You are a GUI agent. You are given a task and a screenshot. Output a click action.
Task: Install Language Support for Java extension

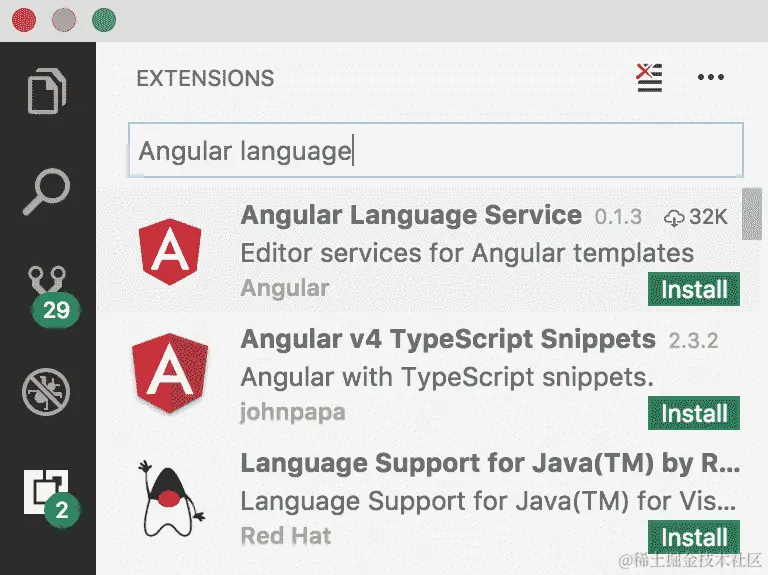(x=694, y=537)
